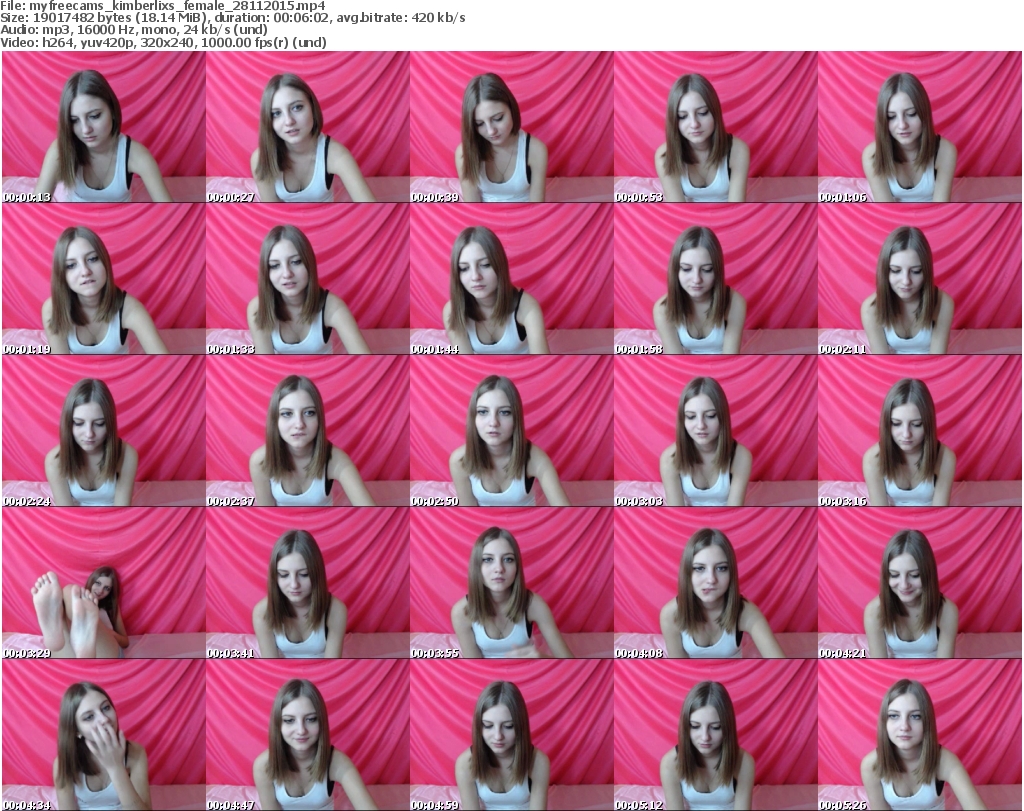Open the thumbnail stamped 00:03:41
The image size is (1024, 811).
pyautogui.click(x=308, y=583)
